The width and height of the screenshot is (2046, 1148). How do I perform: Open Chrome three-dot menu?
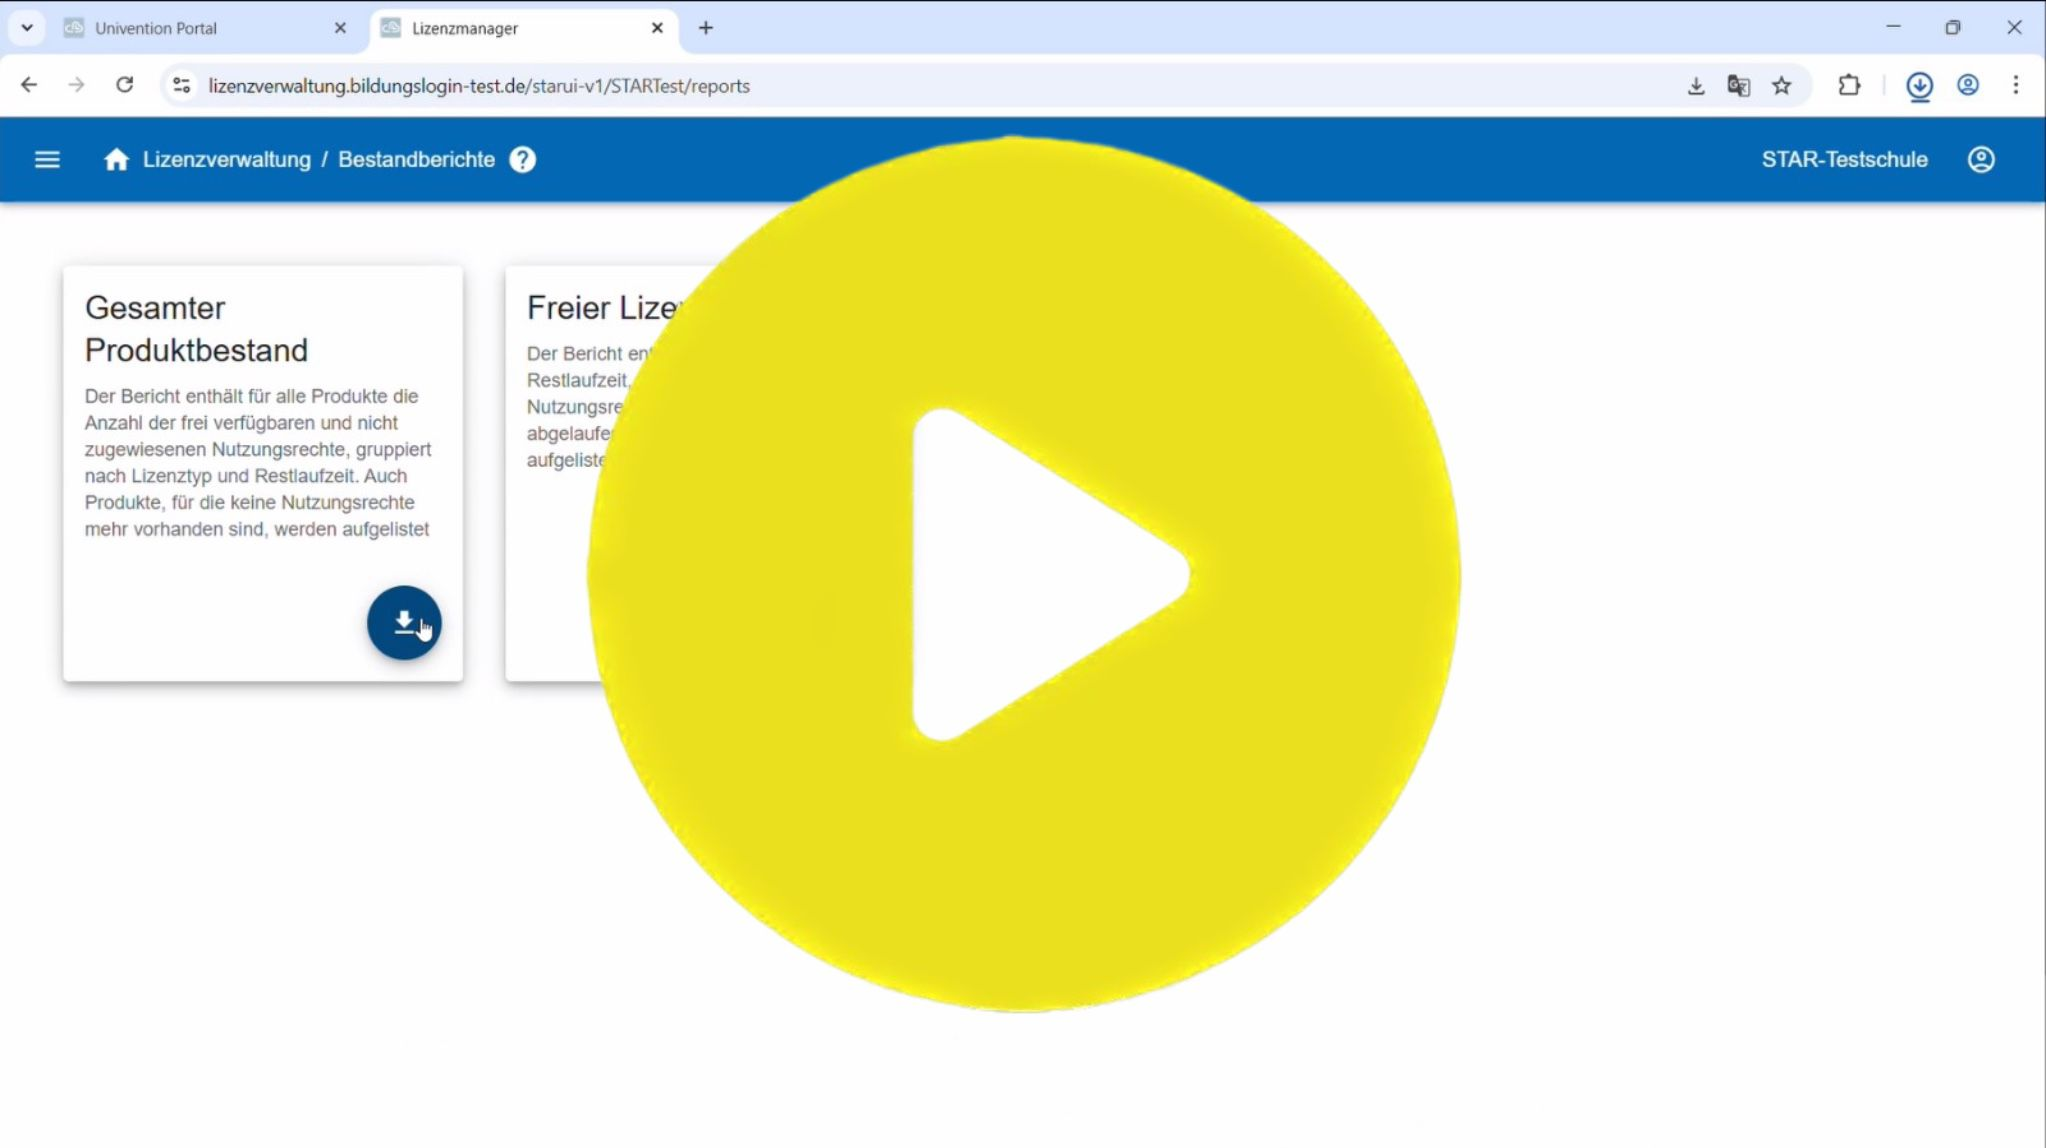coord(2015,86)
